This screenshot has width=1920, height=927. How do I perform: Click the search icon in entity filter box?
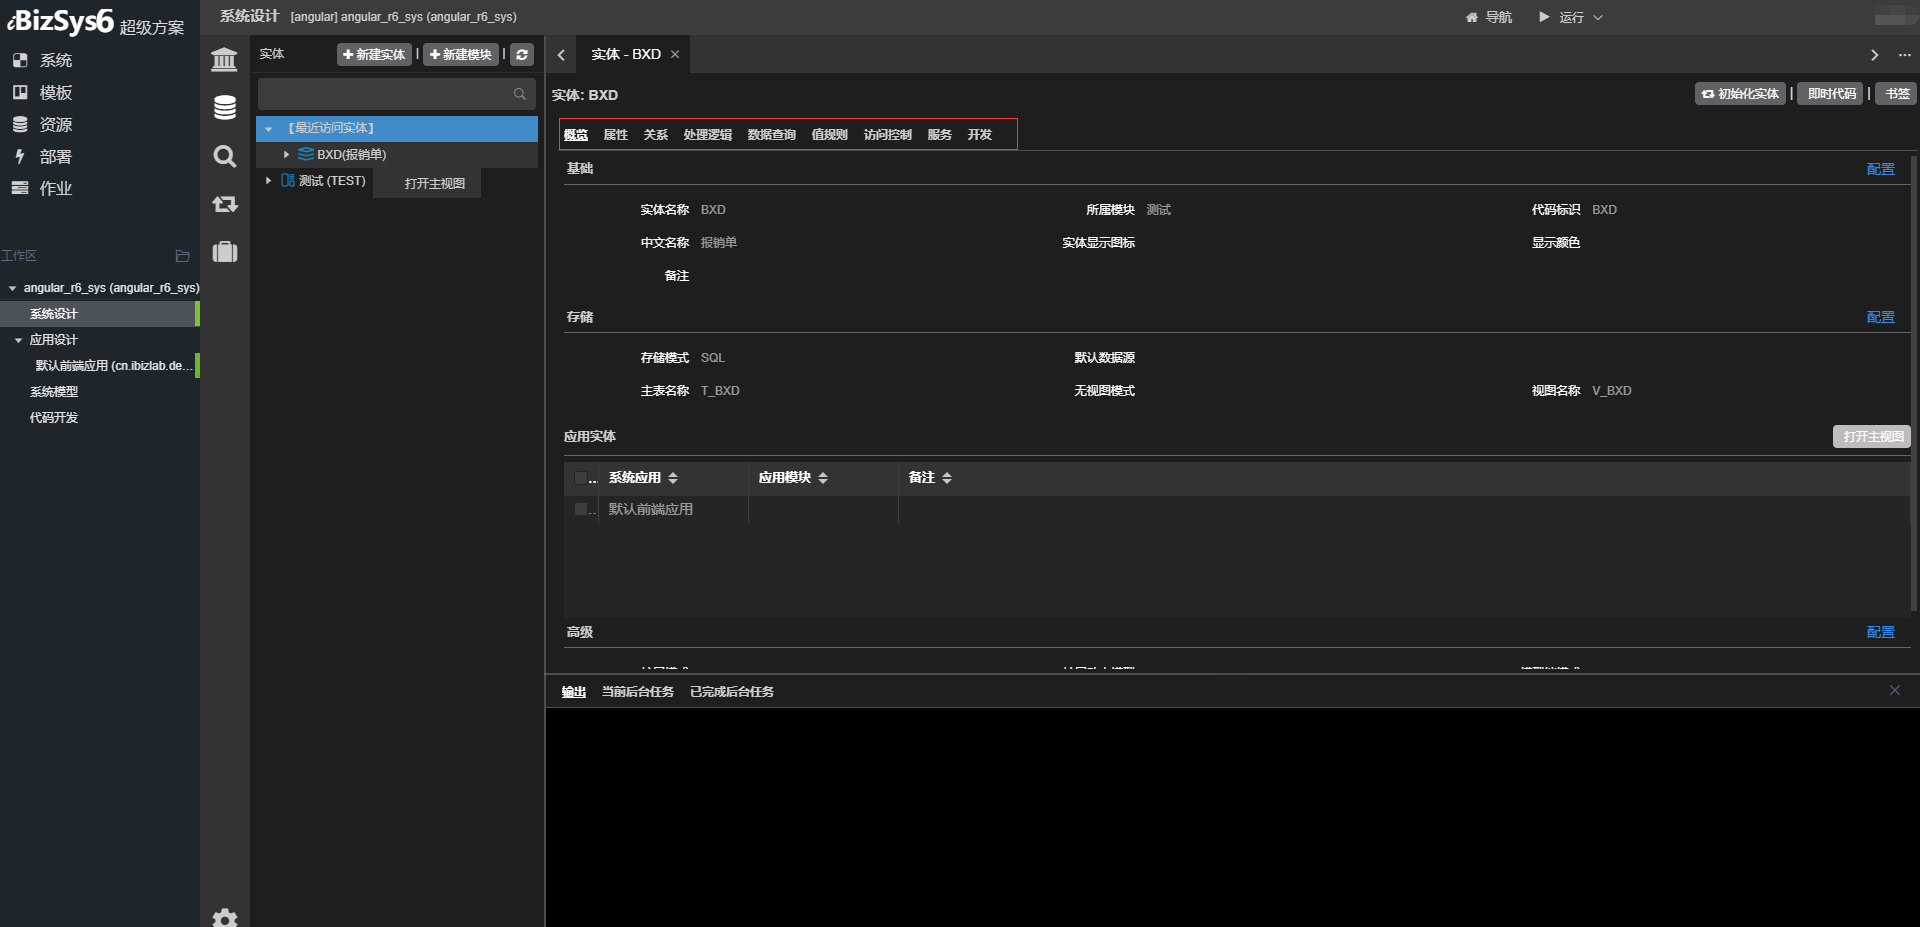point(520,94)
